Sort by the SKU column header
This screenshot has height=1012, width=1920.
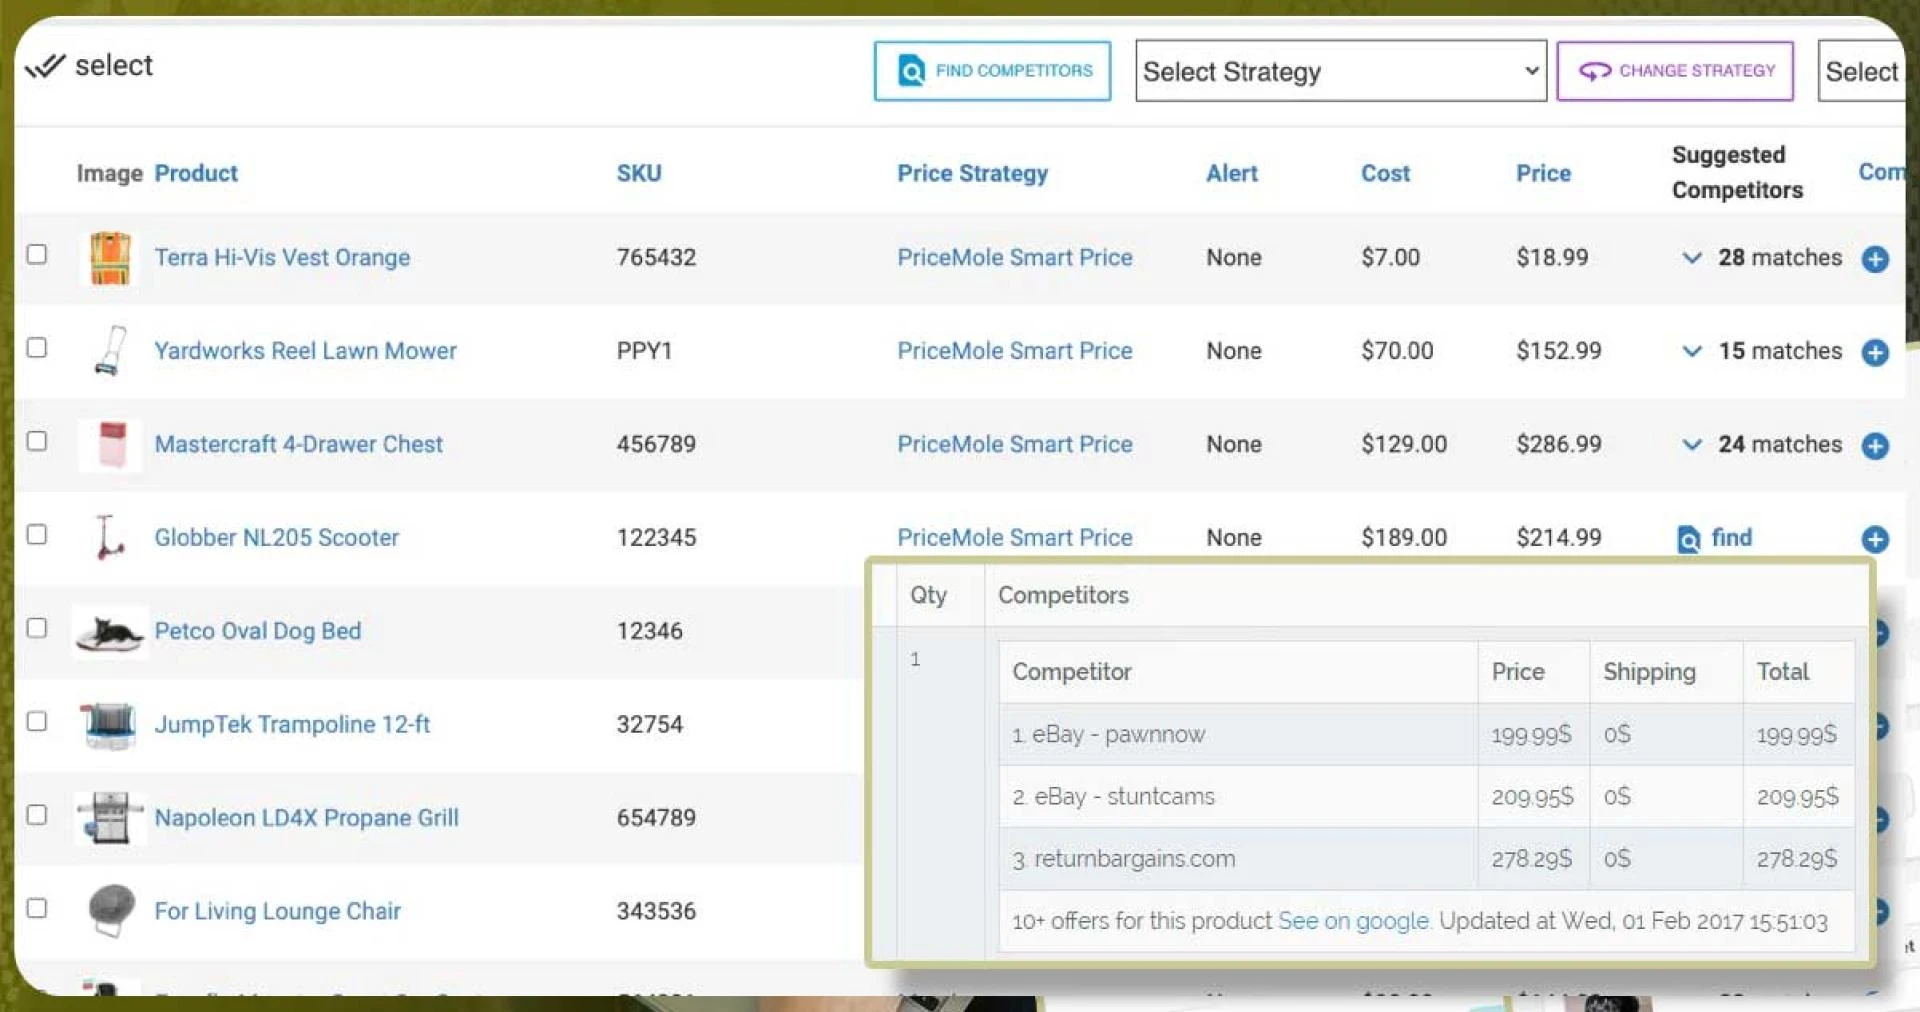click(638, 173)
